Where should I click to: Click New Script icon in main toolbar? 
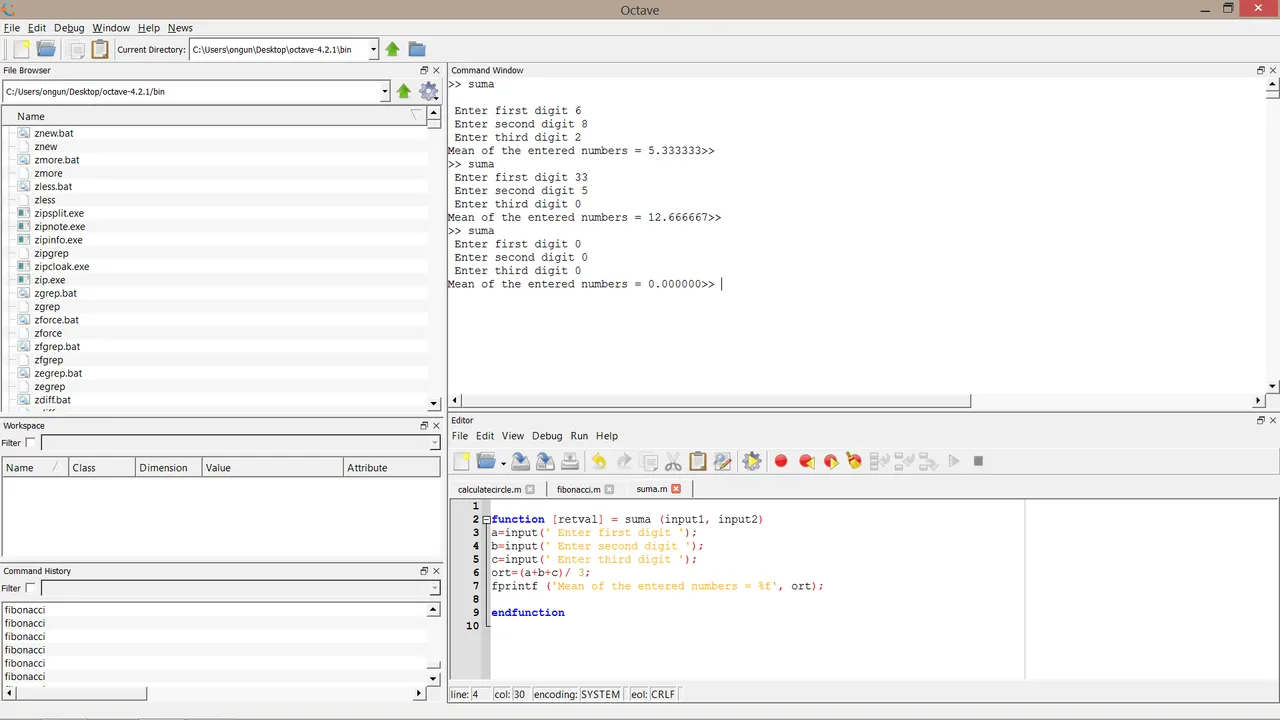coord(20,49)
